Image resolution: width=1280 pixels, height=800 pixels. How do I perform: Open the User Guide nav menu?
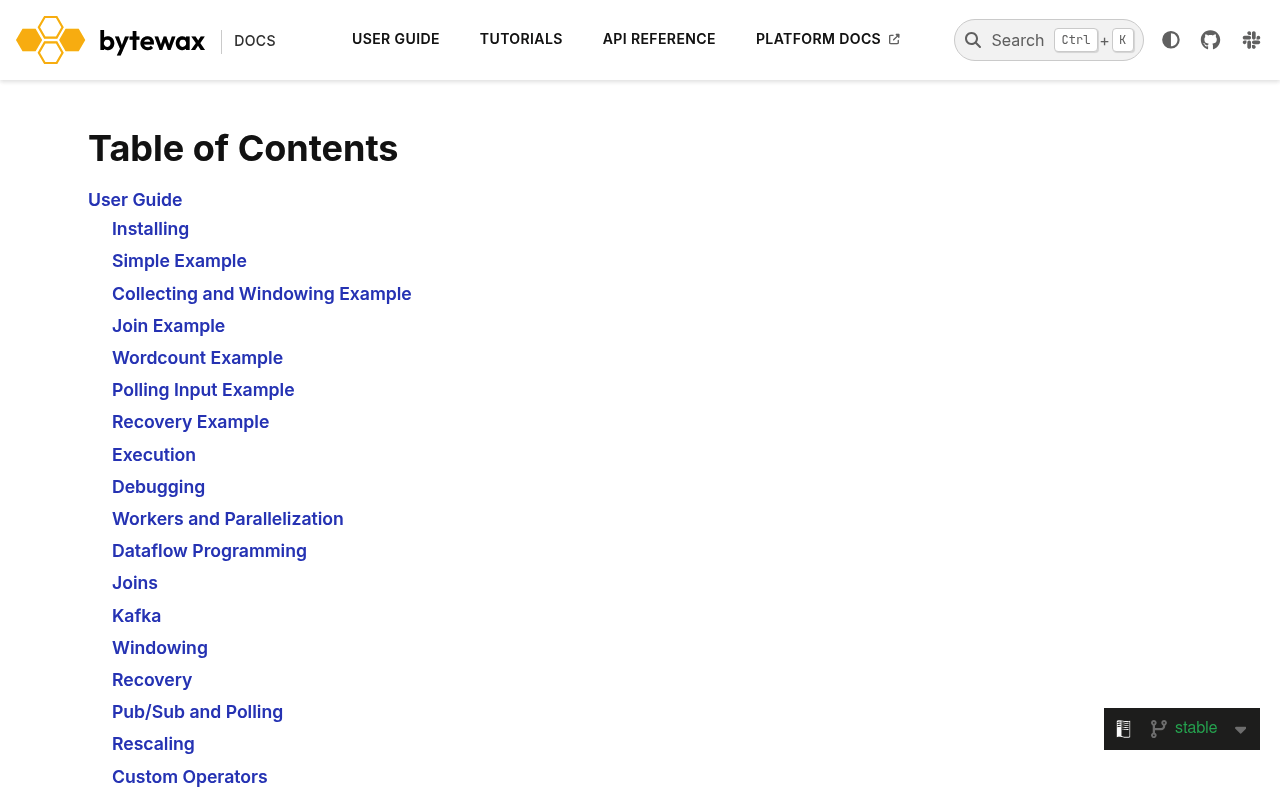[396, 39]
